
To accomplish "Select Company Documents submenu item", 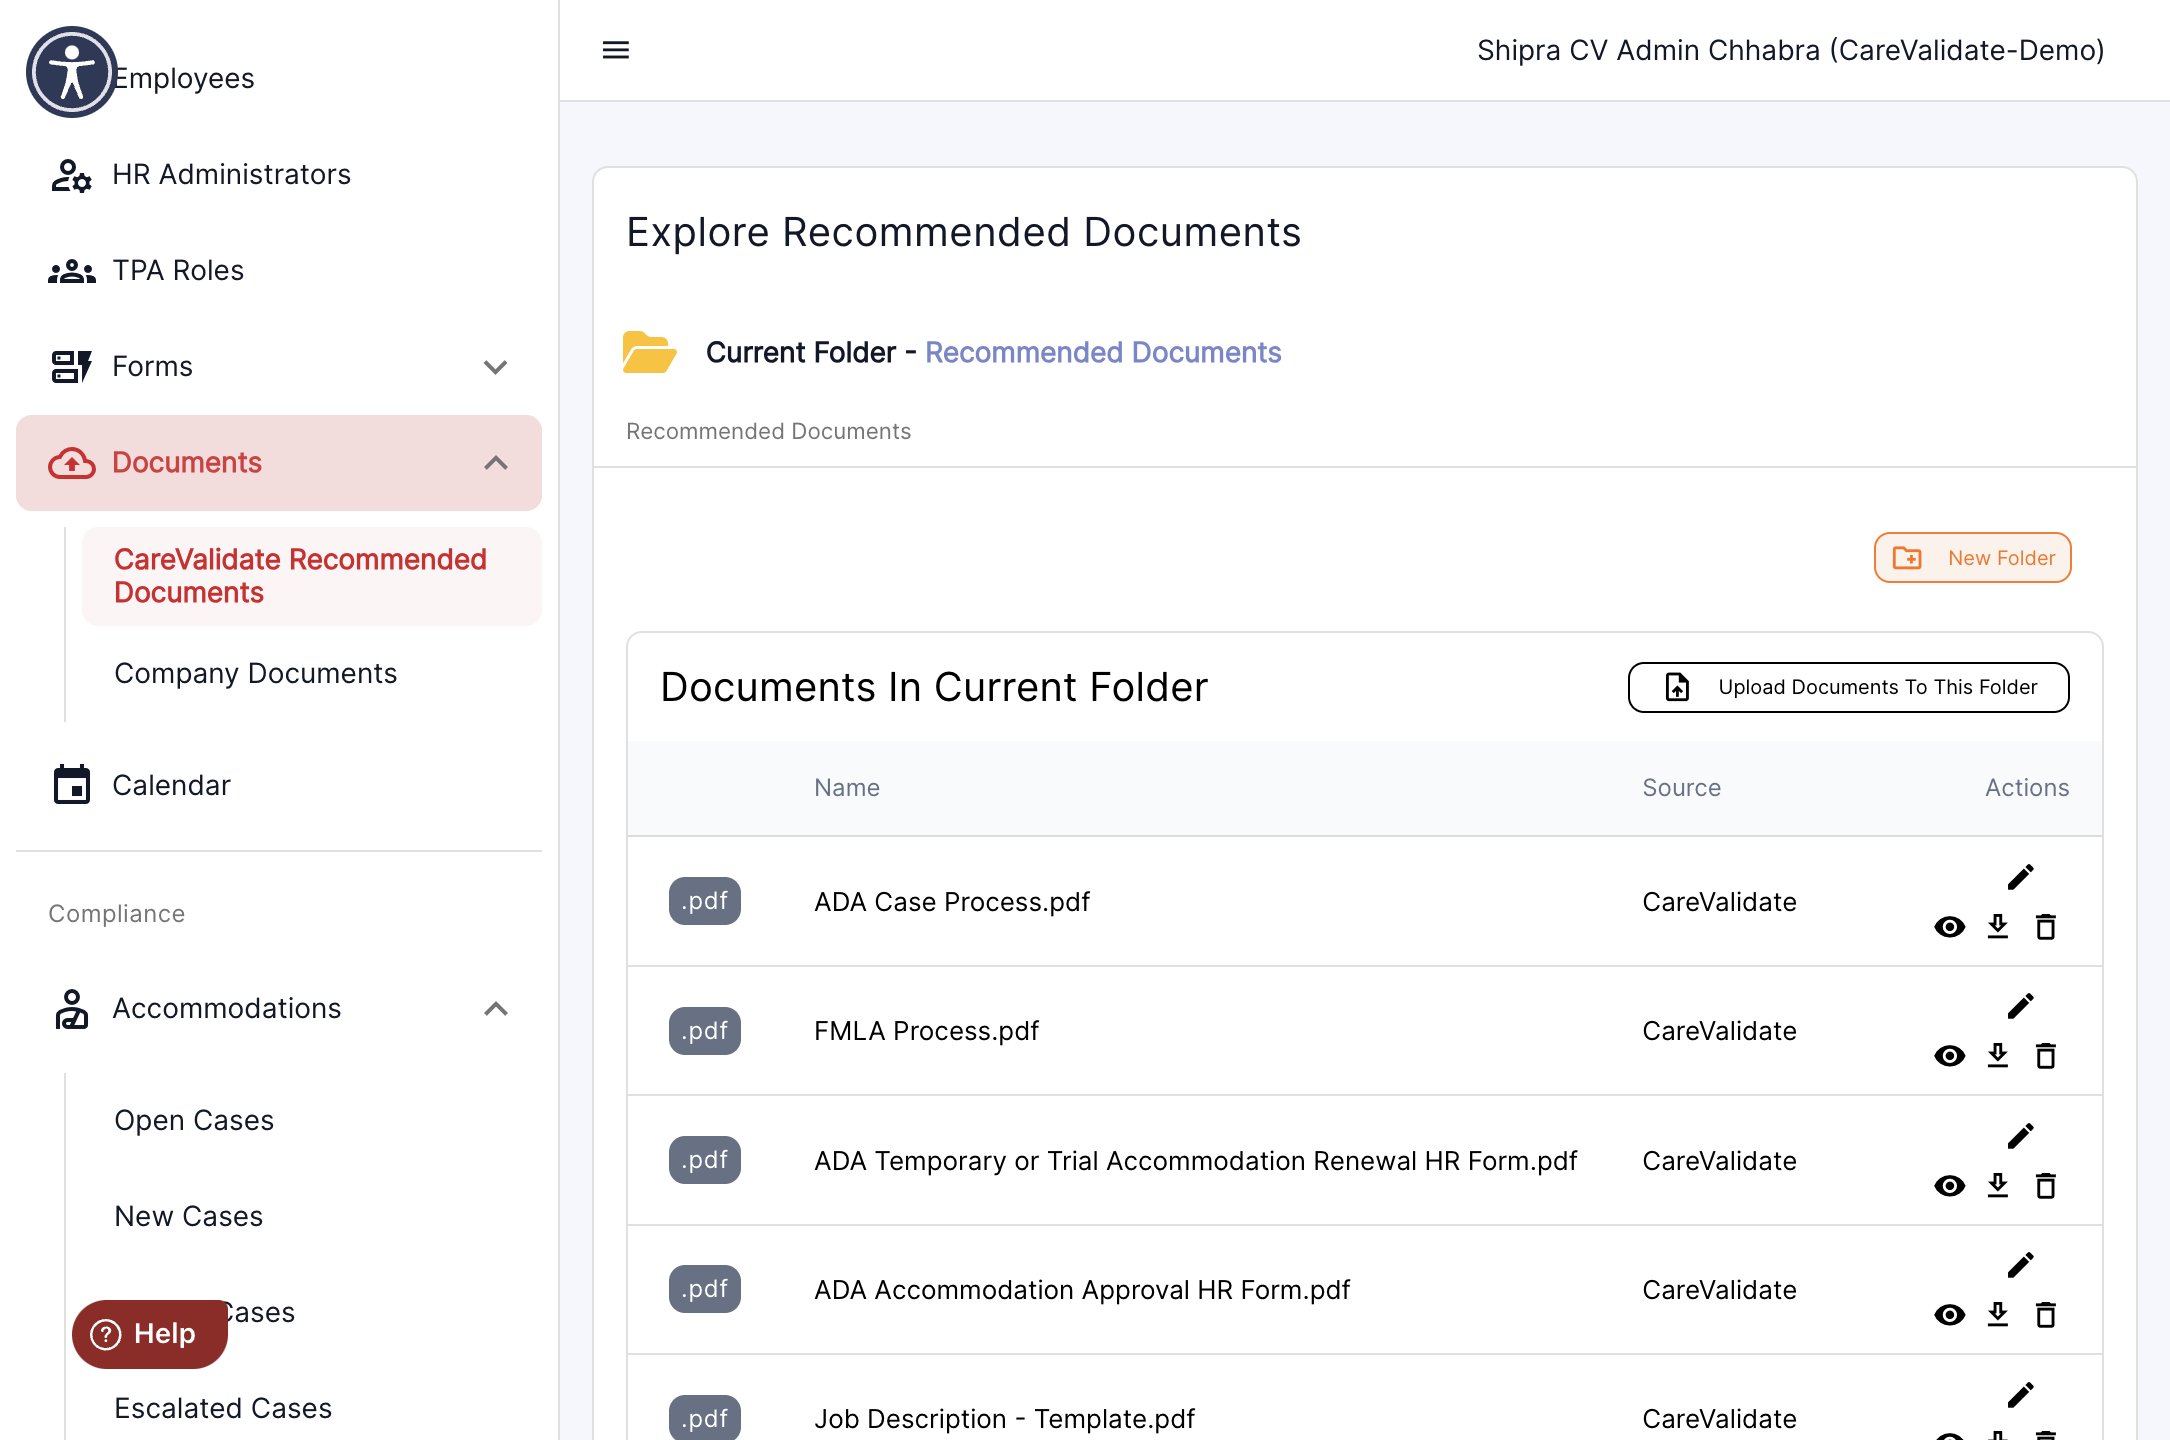I will tap(312, 674).
